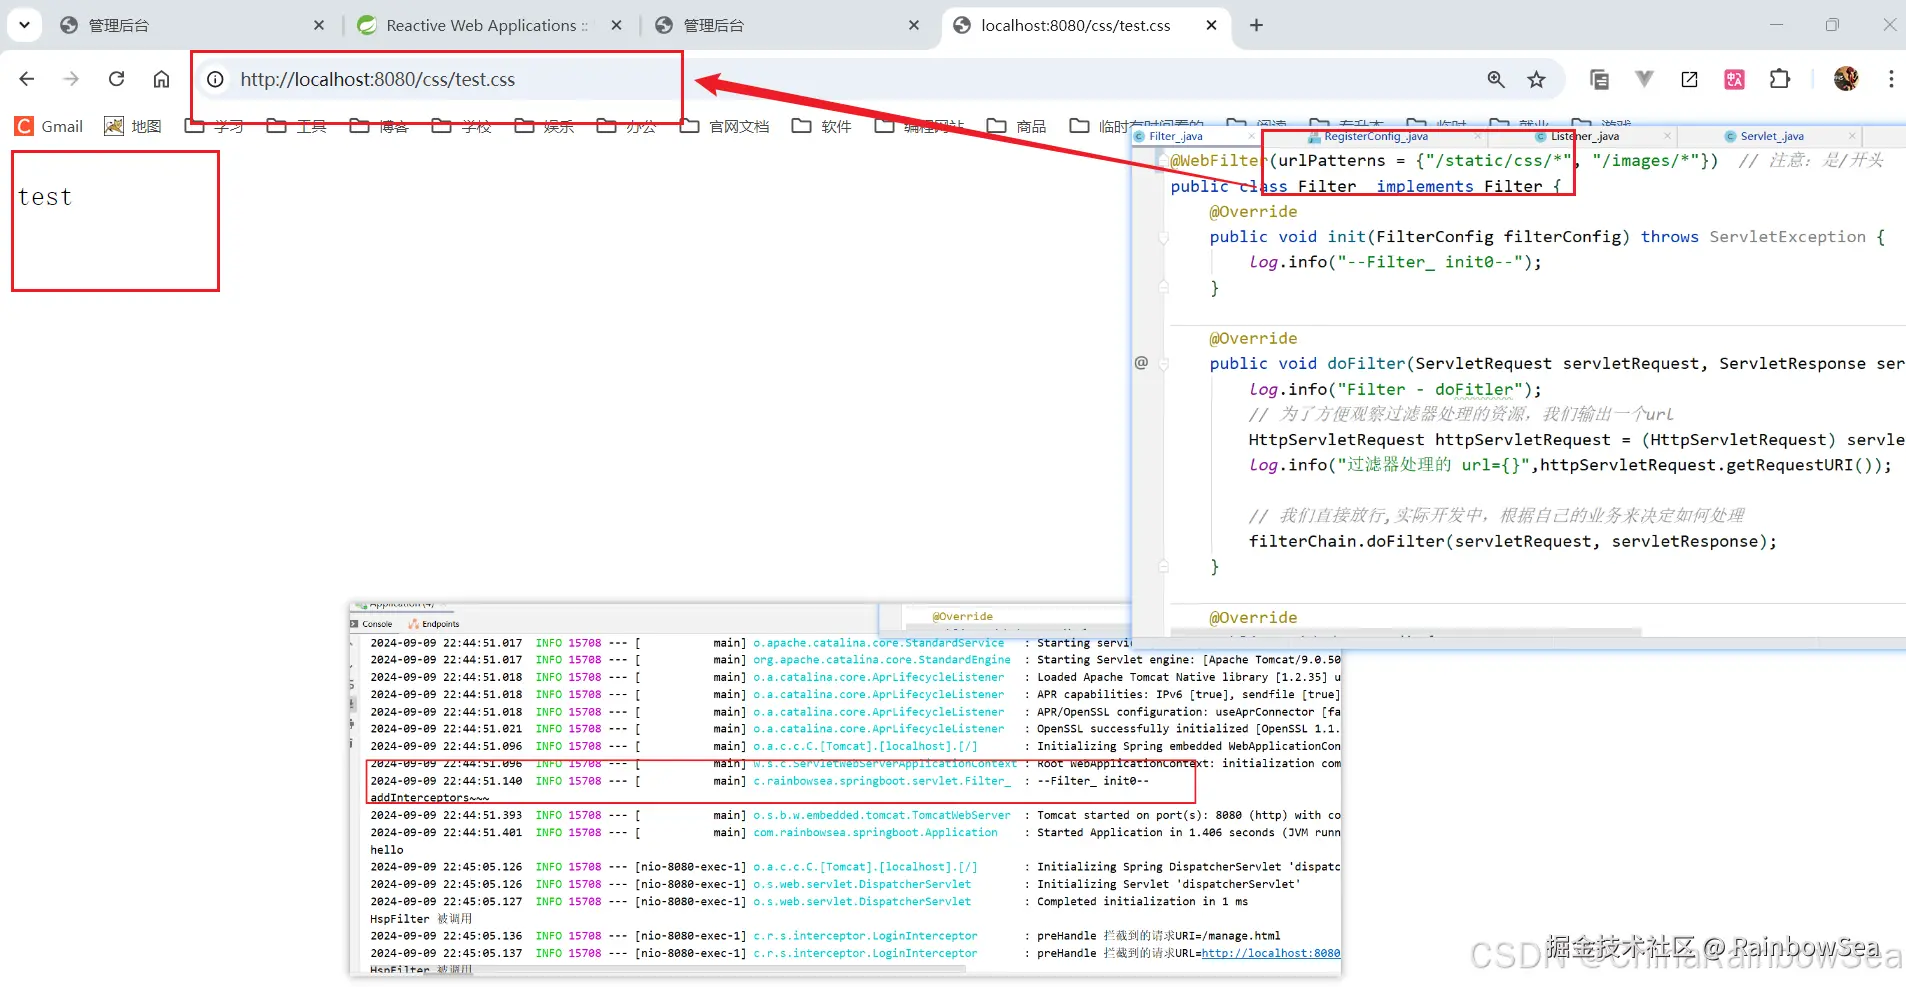Expand the 官网文档 bookmark folder
The width and height of the screenshot is (1906, 987).
point(725,126)
